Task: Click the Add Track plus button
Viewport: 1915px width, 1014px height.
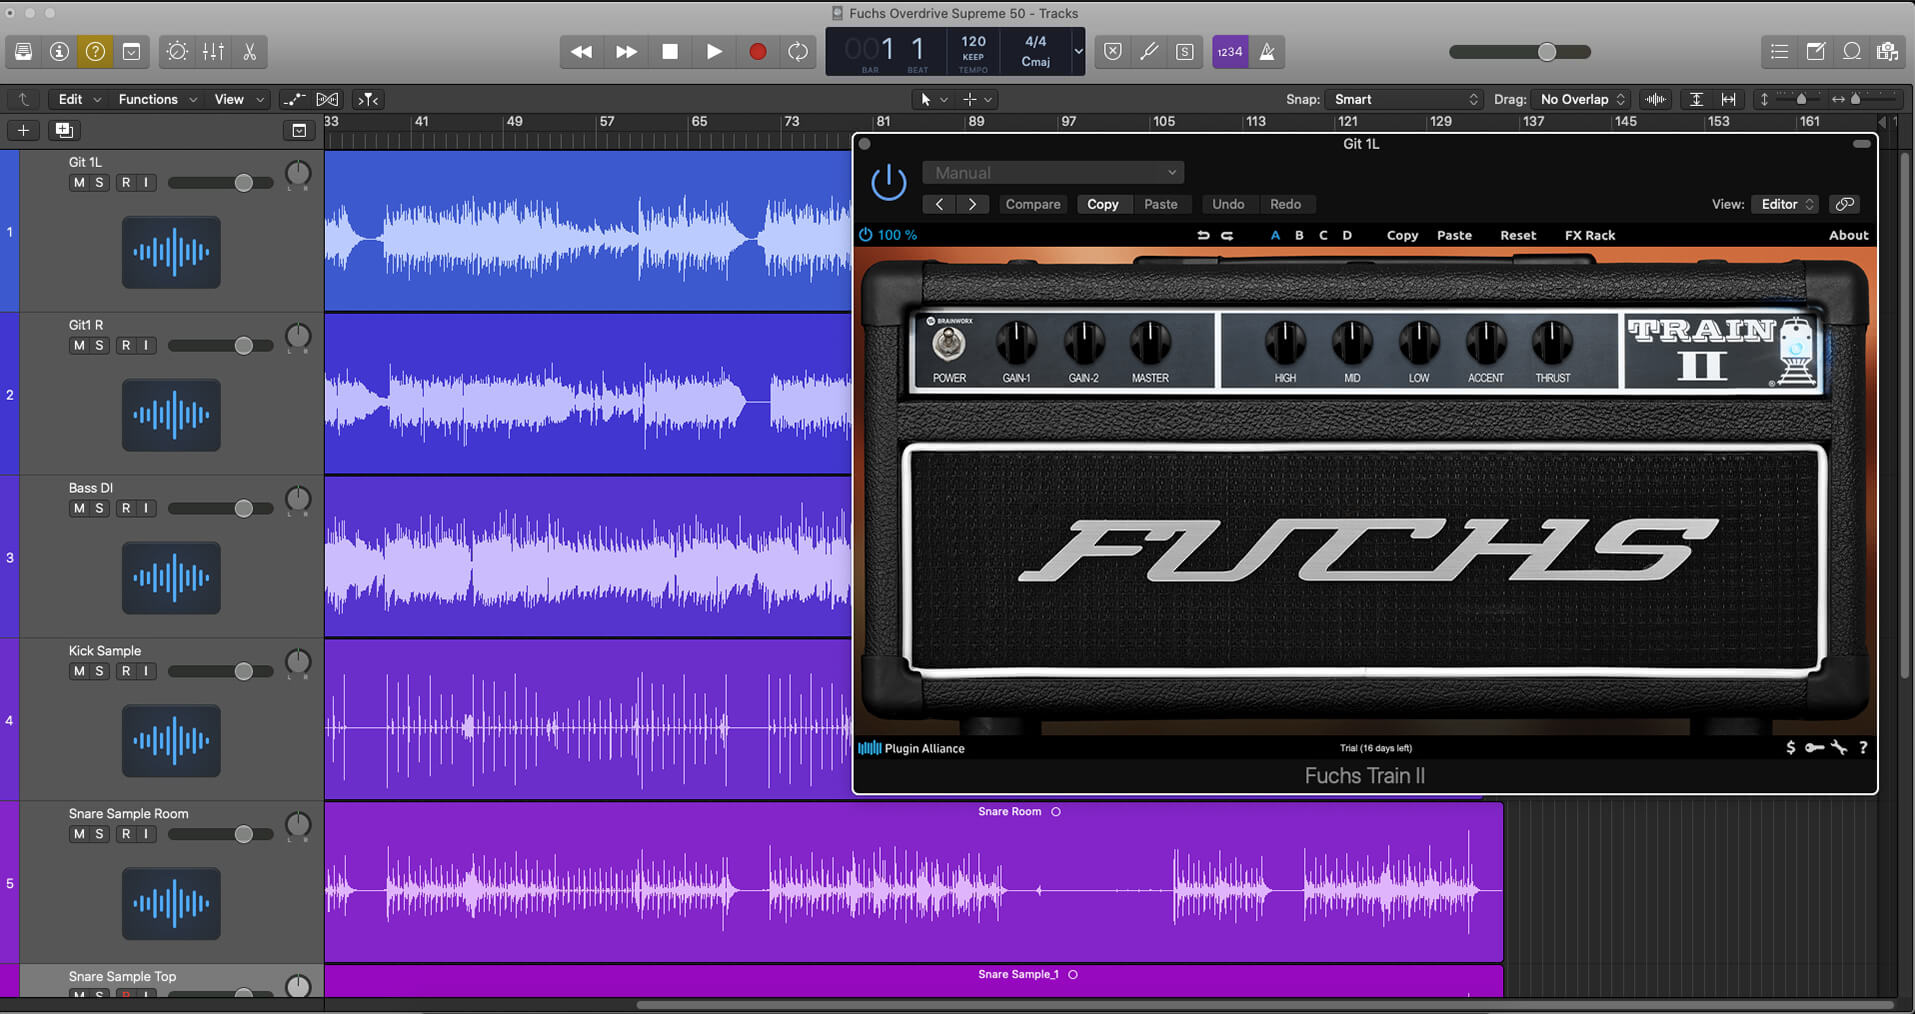Action: tap(23, 130)
